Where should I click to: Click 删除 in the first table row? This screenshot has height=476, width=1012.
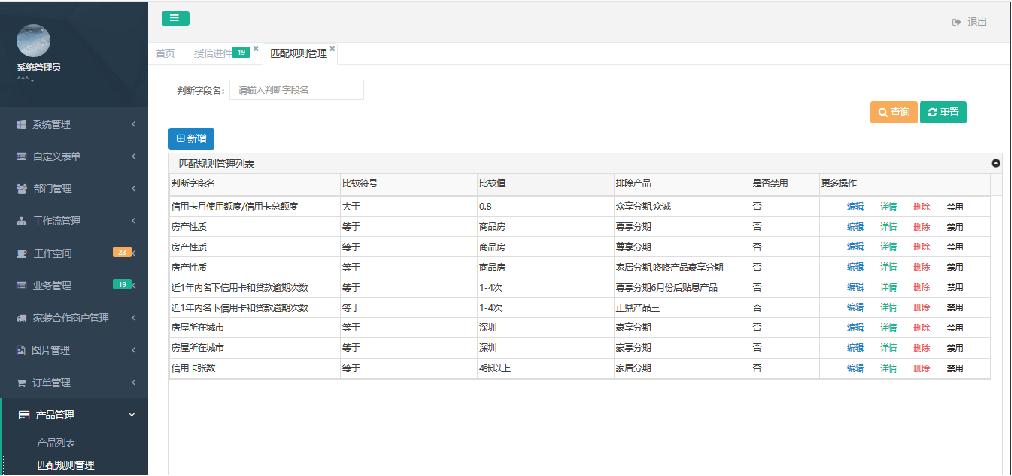(x=921, y=206)
